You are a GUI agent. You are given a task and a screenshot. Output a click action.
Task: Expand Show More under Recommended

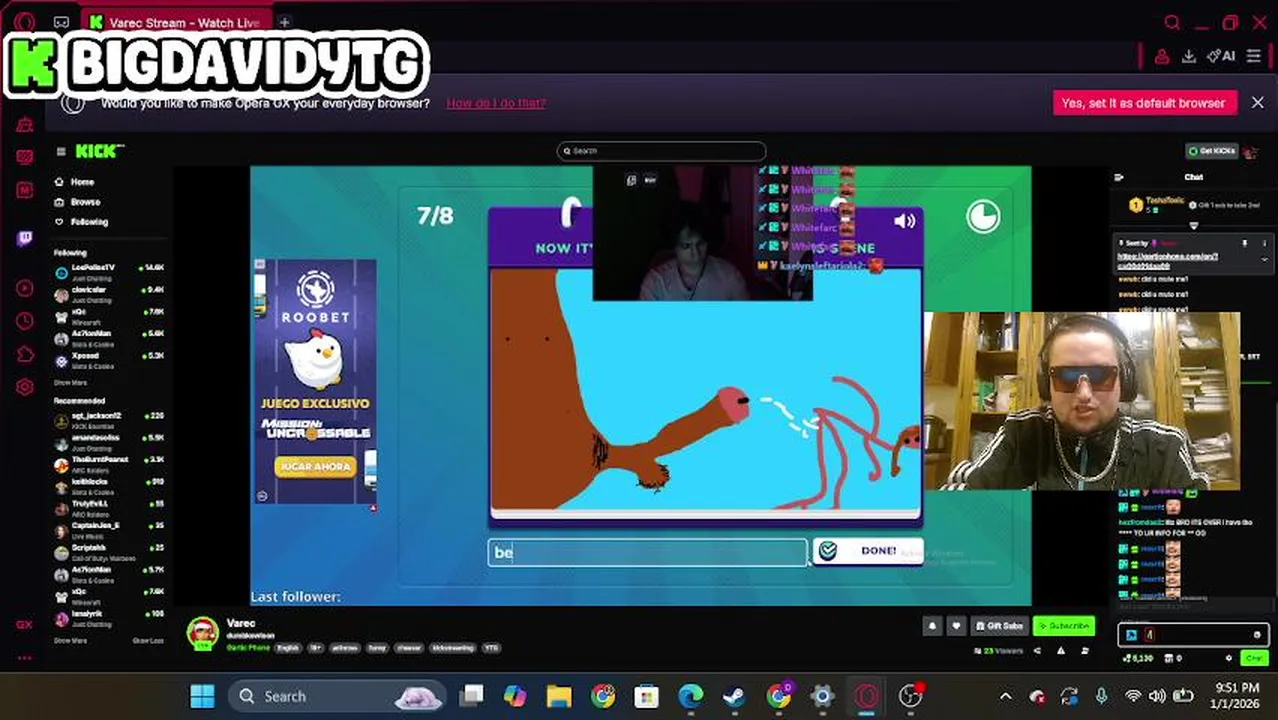70,640
